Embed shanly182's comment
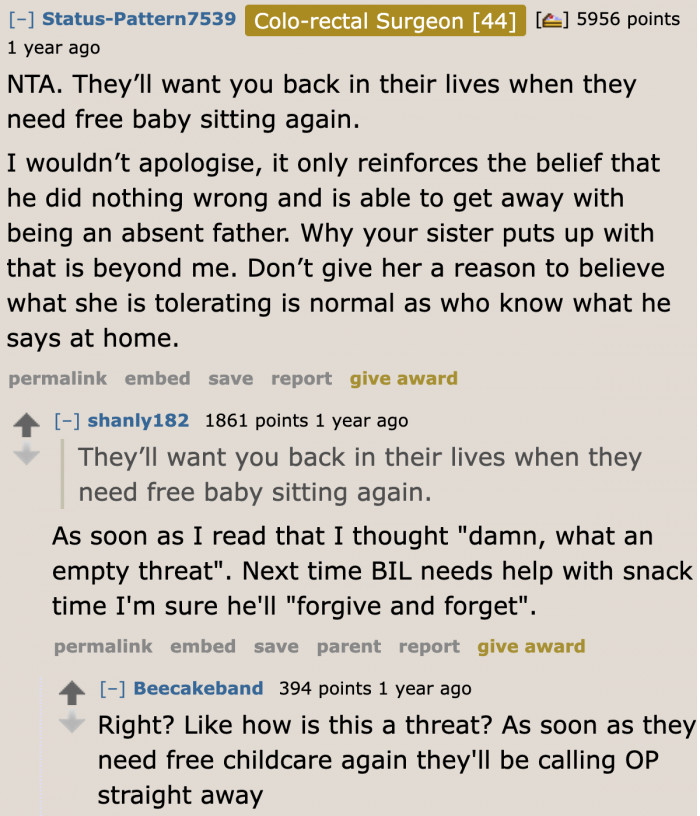The image size is (700, 816). pyautogui.click(x=203, y=646)
